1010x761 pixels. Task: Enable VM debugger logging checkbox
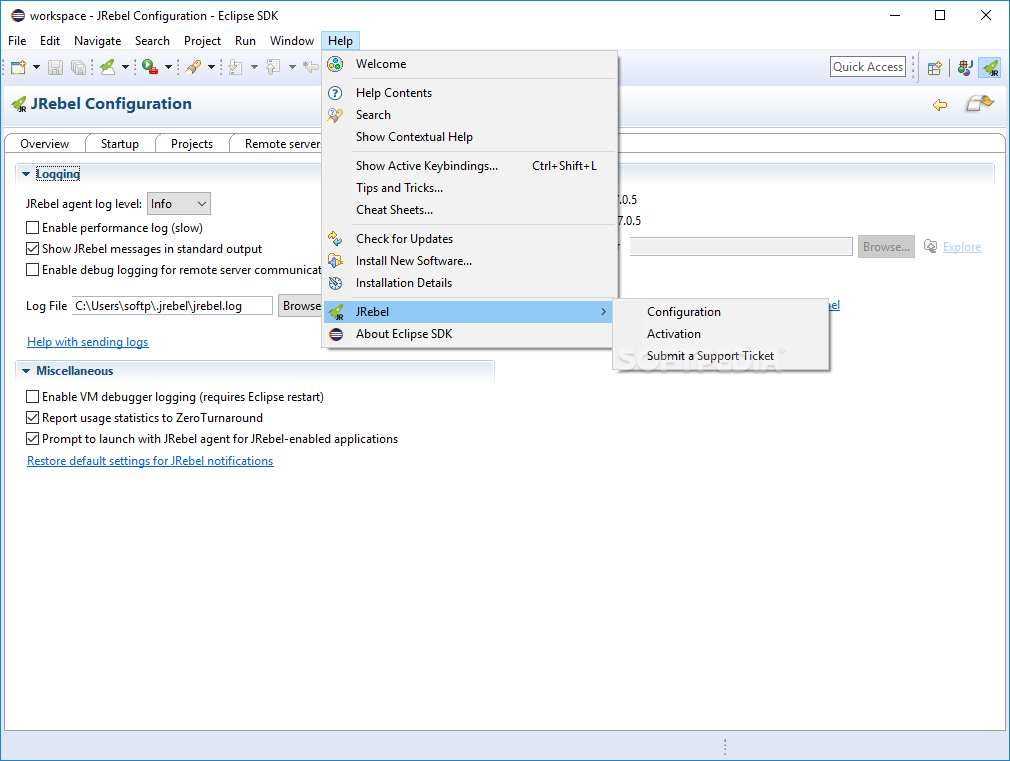[x=32, y=396]
